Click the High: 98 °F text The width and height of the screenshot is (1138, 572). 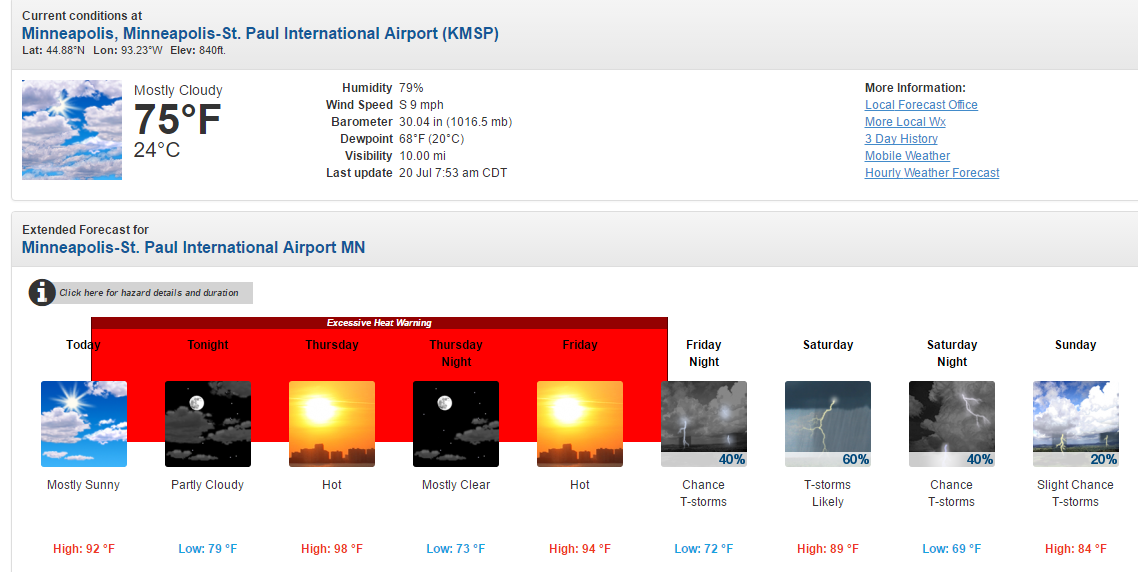point(332,549)
